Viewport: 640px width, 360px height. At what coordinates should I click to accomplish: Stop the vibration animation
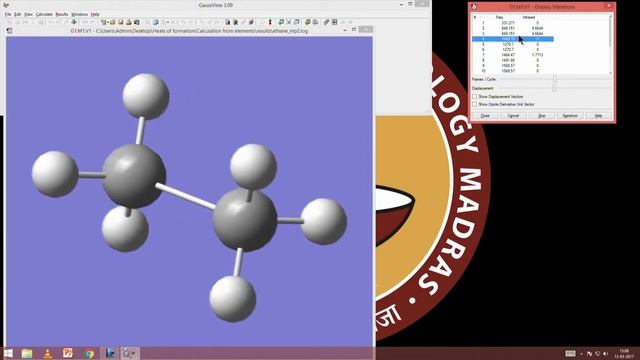tap(542, 116)
